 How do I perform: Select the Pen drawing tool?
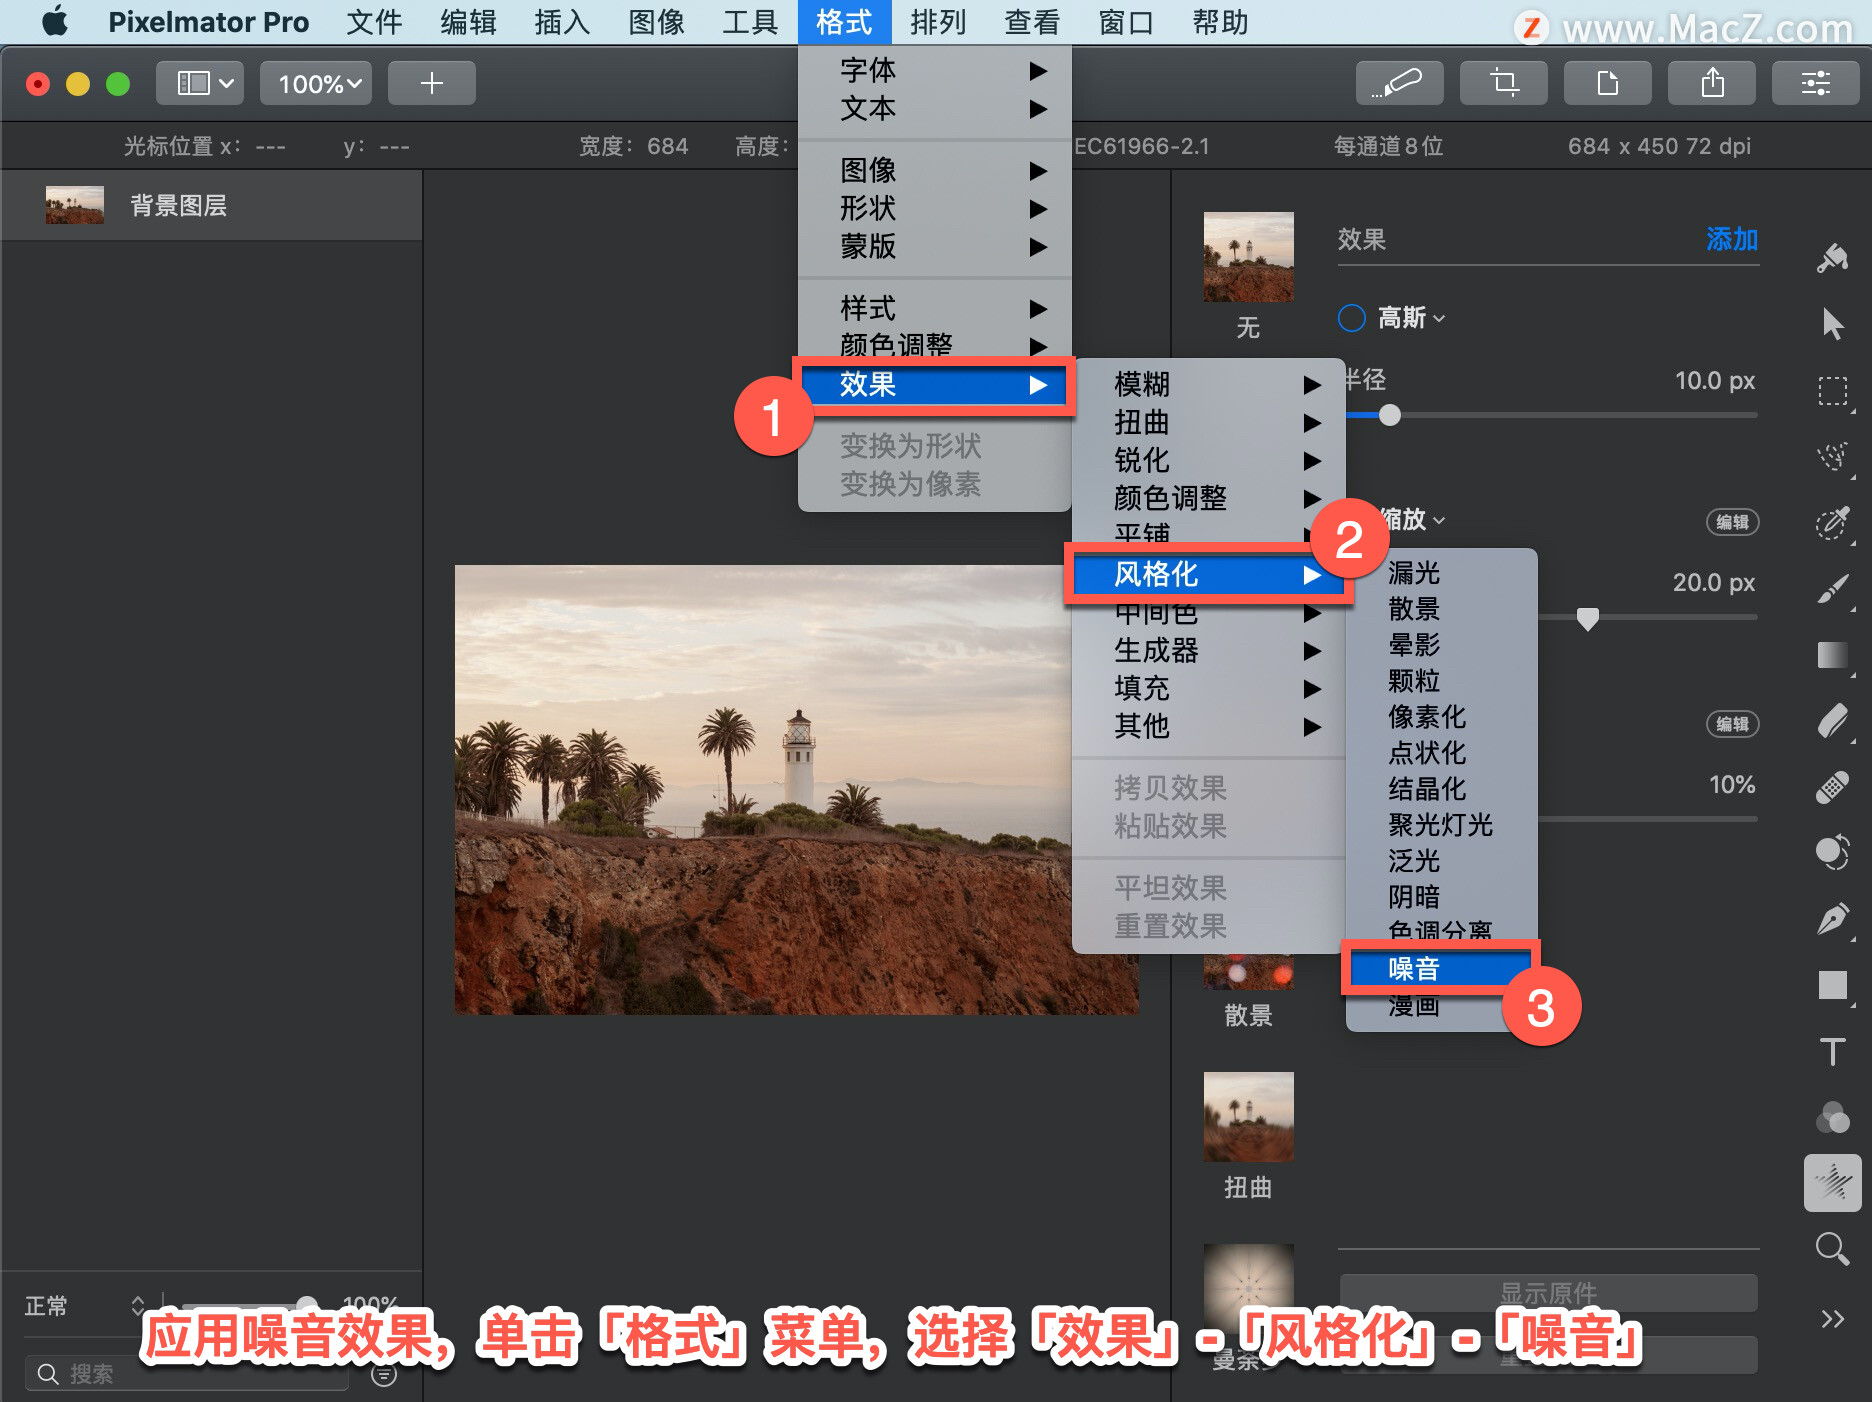pos(1832,918)
